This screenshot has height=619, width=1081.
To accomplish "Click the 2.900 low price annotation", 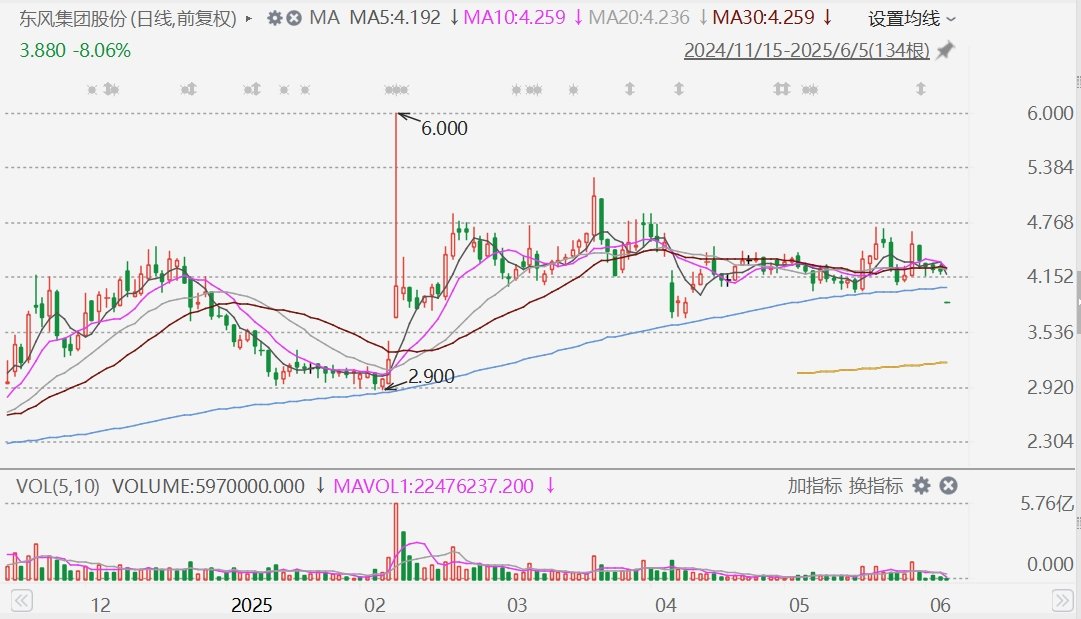I will click(x=431, y=376).
